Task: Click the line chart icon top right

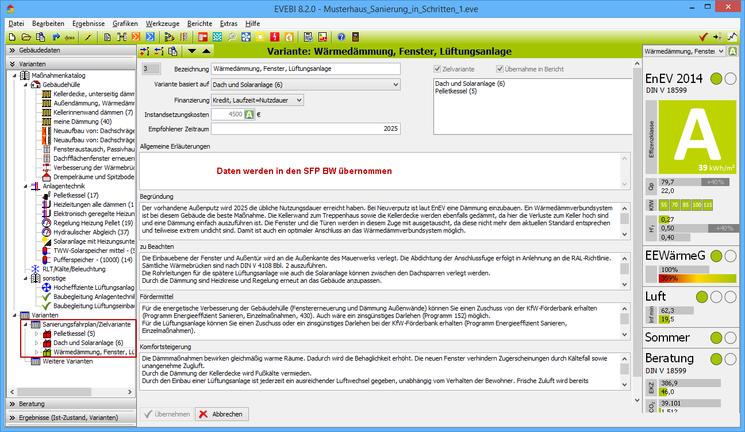Action: pyautogui.click(x=732, y=37)
